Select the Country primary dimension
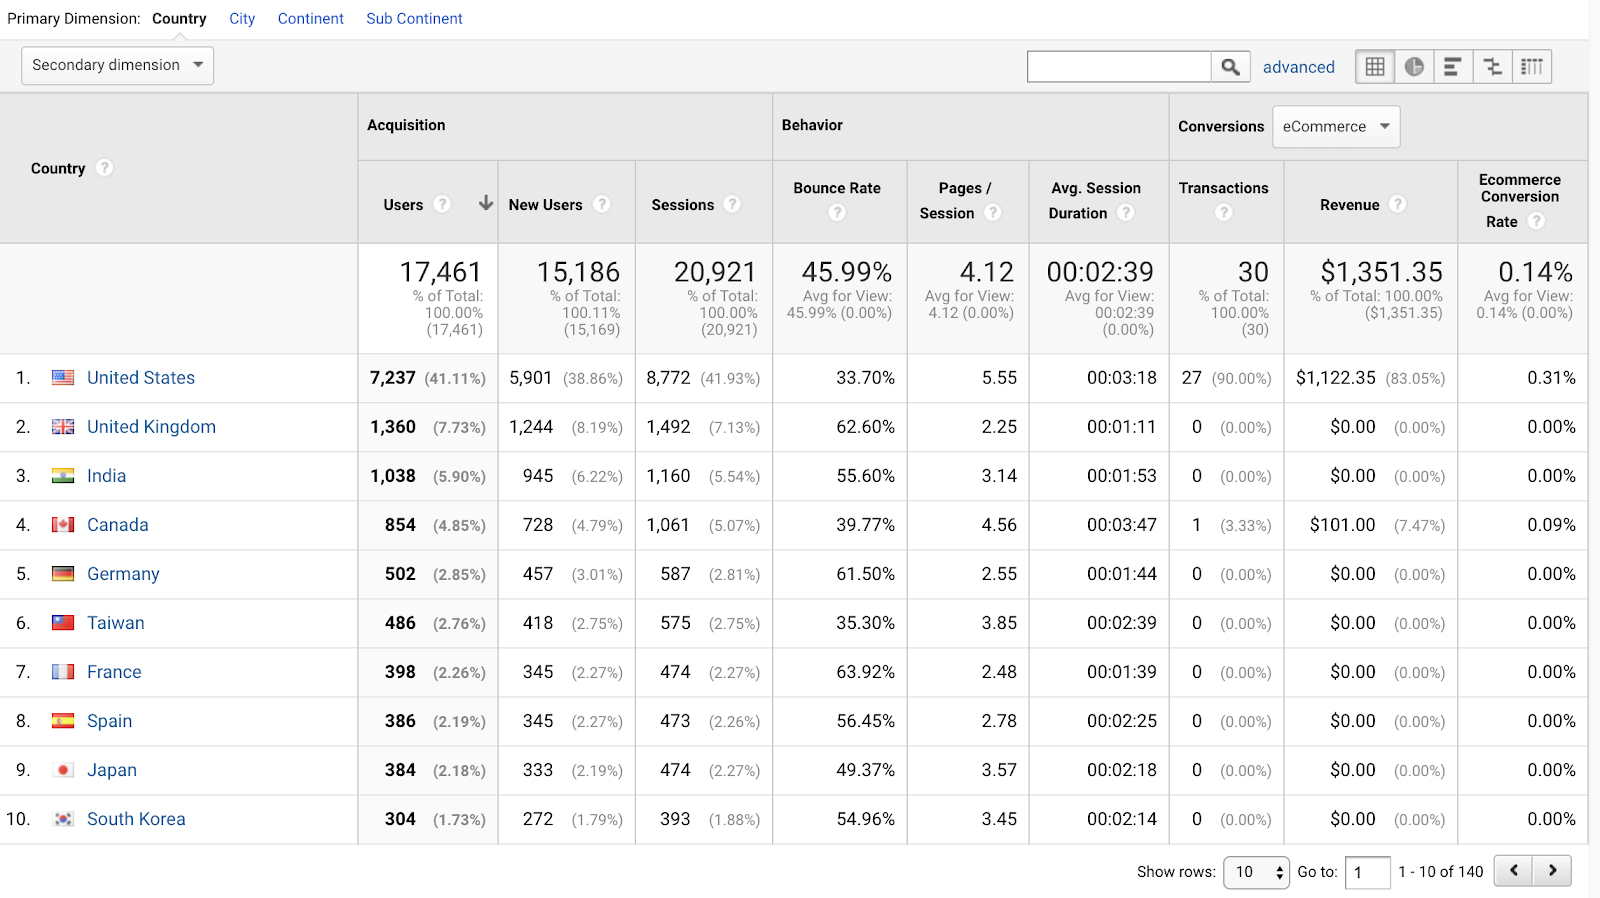 pos(179,19)
